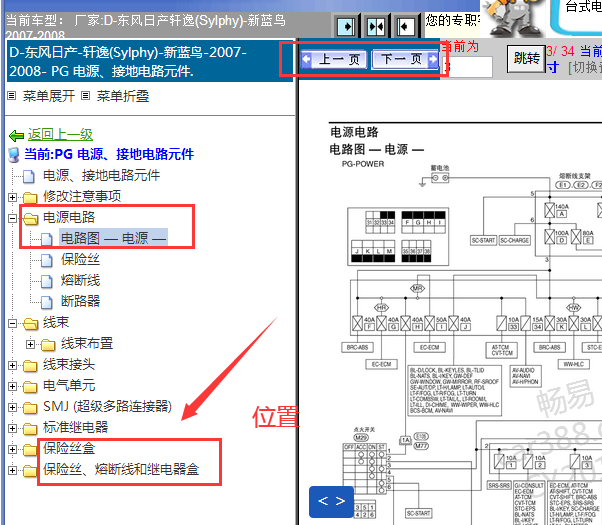Expand the 保险丝盒 folder
The width and height of the screenshot is (602, 525).
(12, 449)
